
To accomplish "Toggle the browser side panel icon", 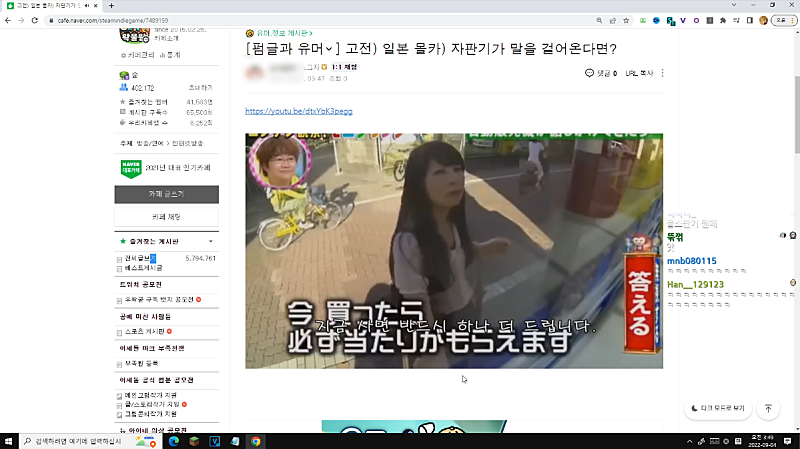I will click(749, 20).
